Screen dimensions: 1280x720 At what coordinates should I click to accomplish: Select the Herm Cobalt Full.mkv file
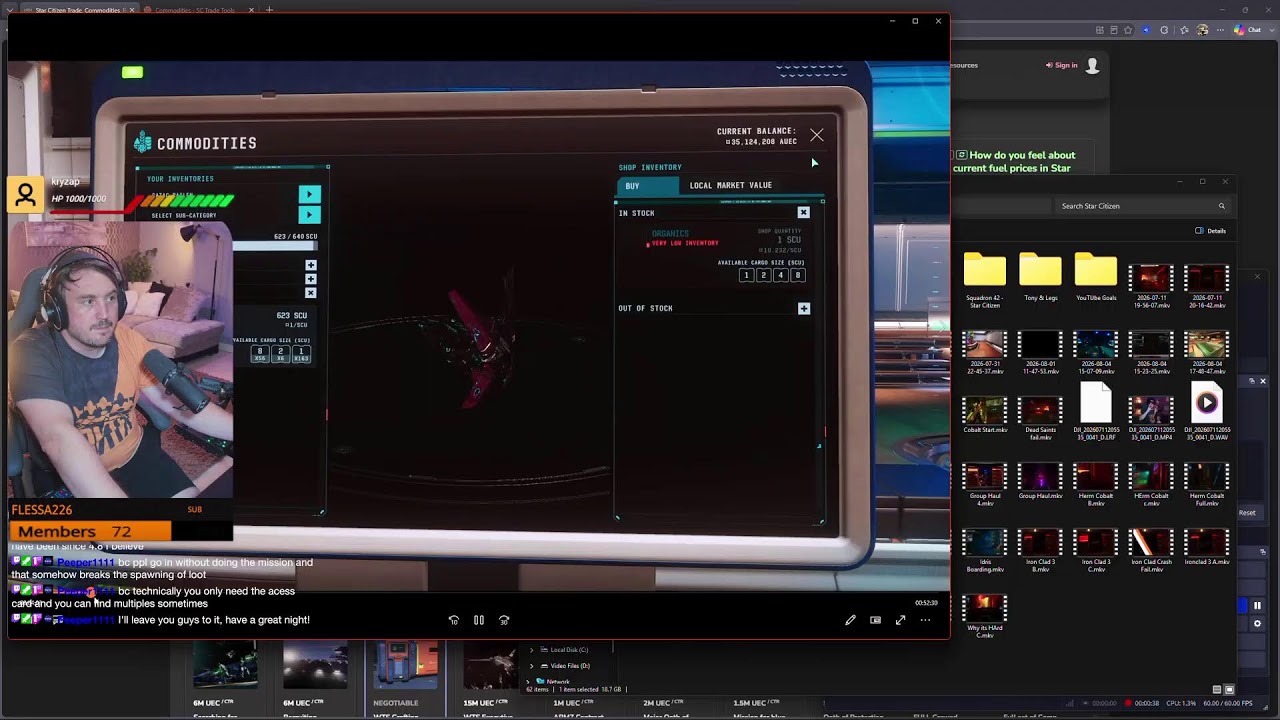point(1207,485)
